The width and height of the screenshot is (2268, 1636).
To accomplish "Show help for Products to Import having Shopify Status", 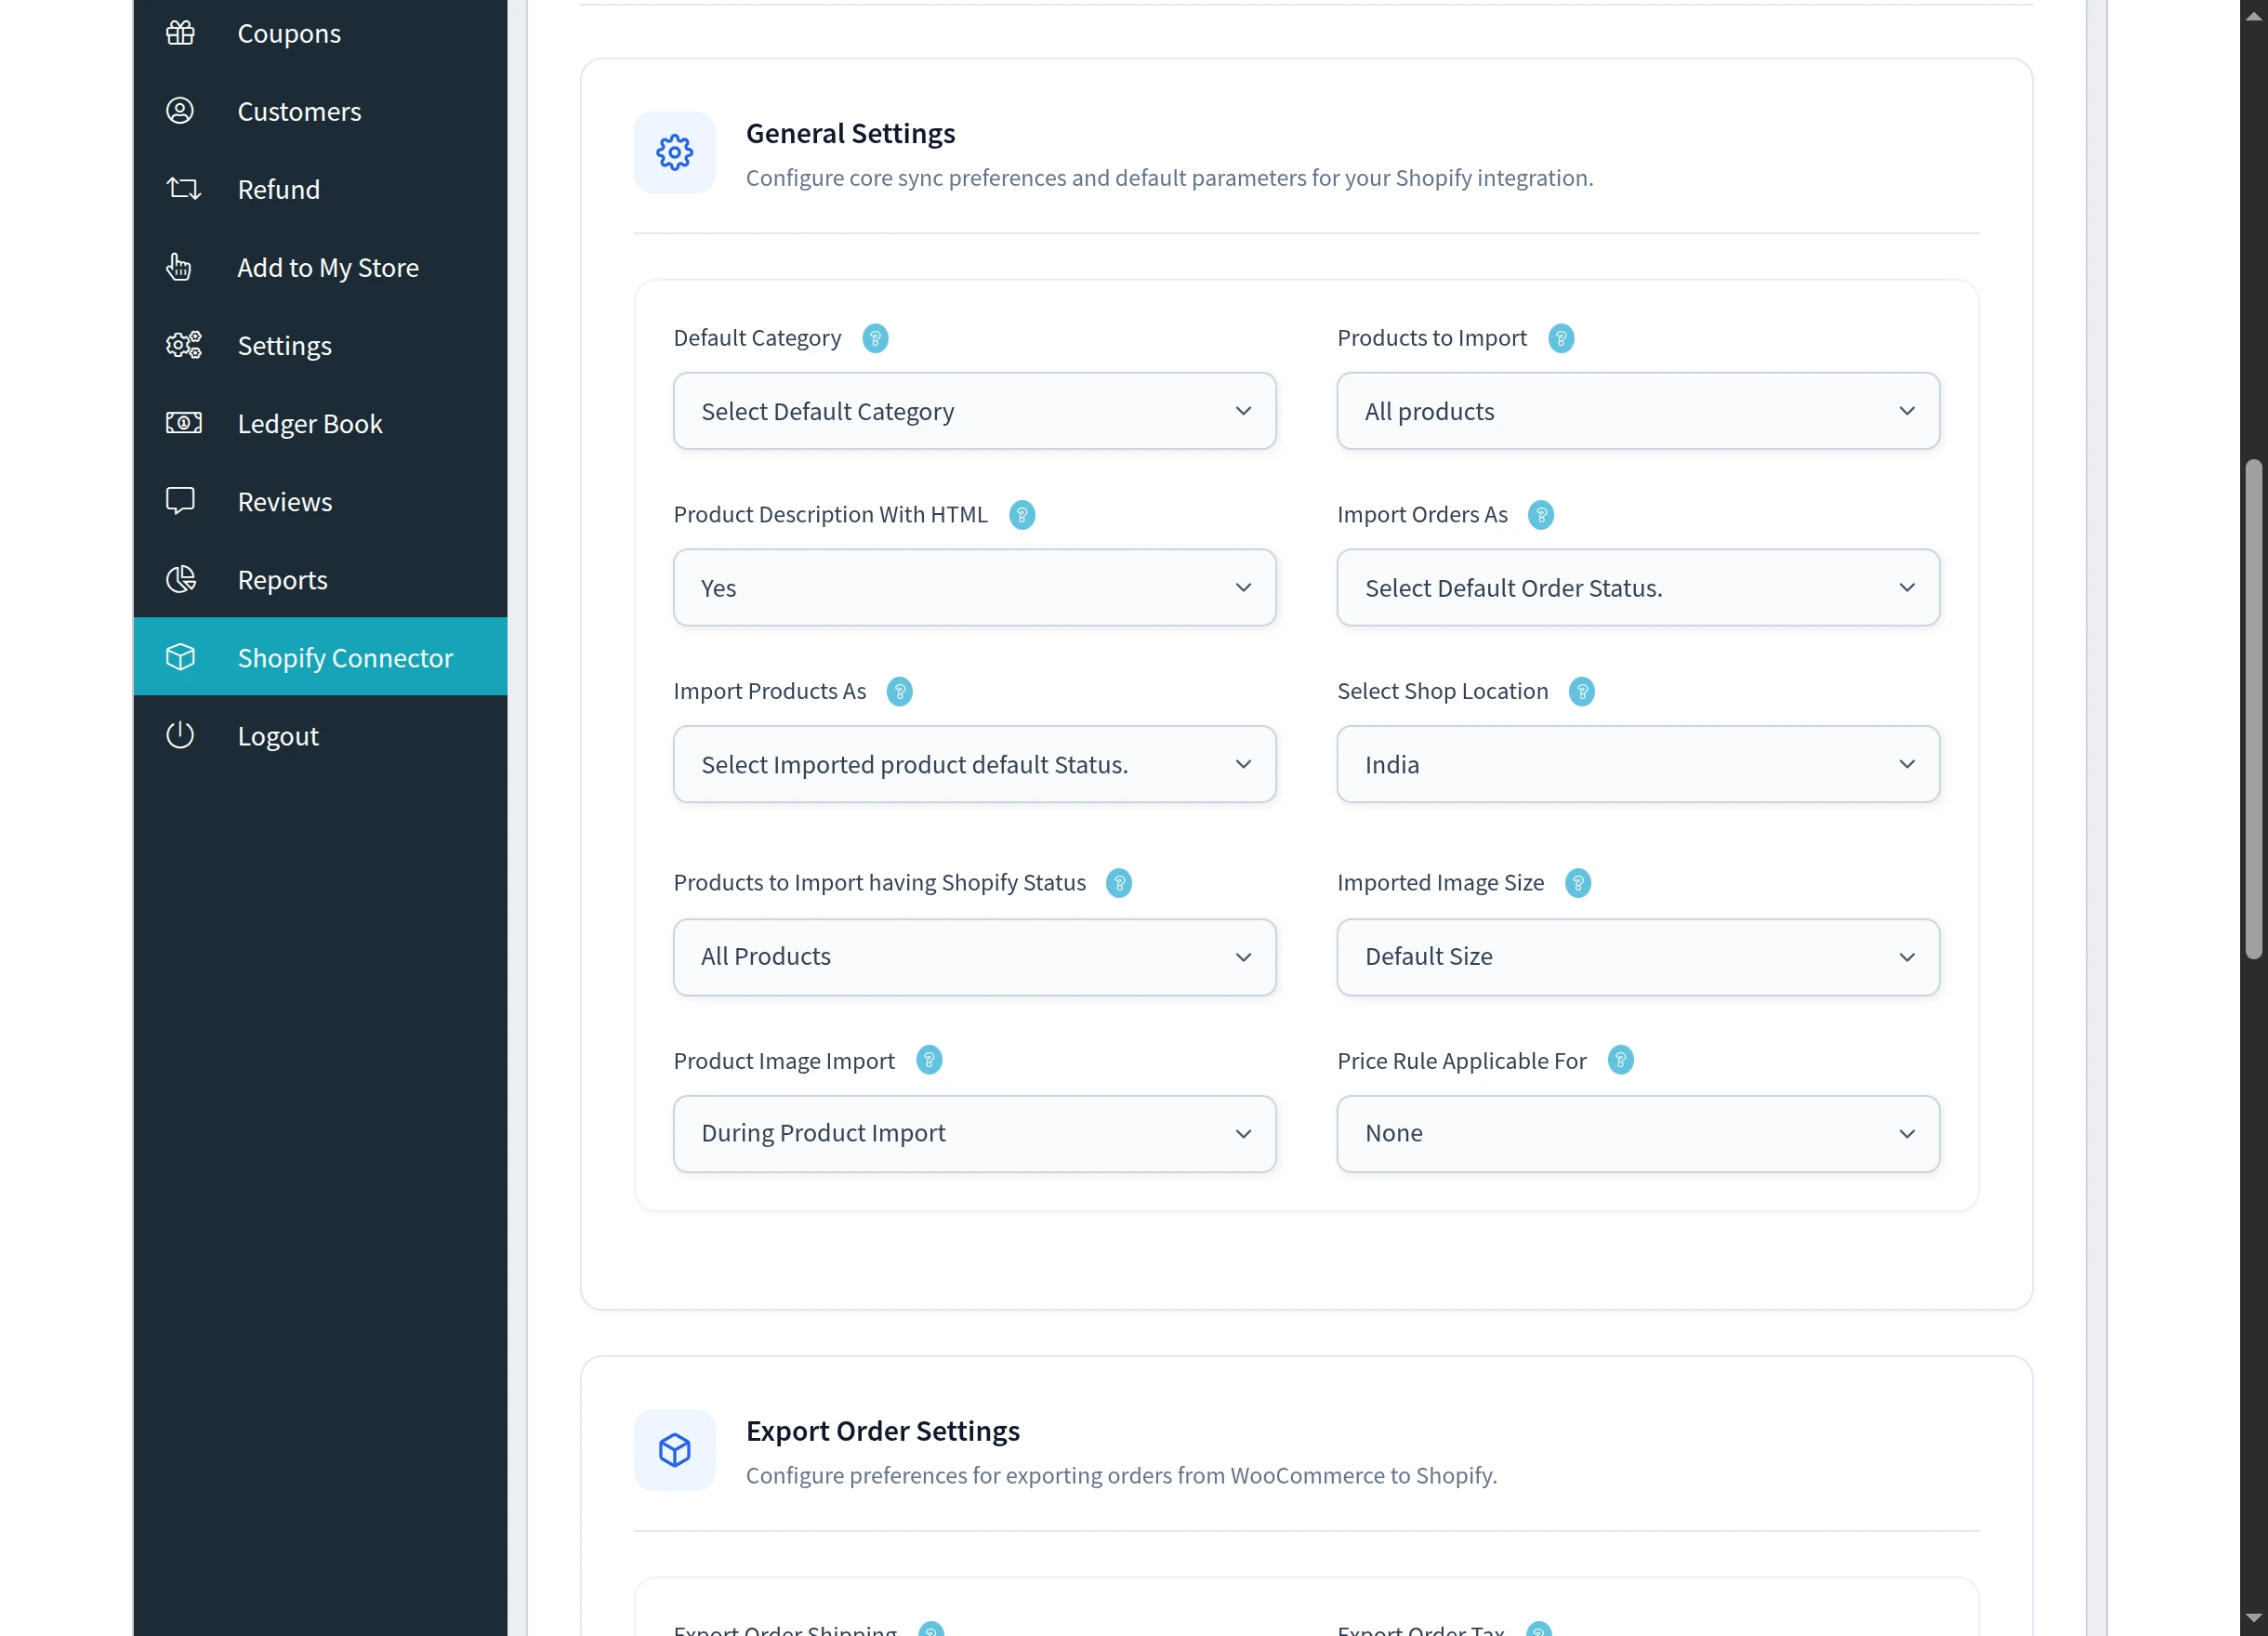I will tap(1119, 883).
